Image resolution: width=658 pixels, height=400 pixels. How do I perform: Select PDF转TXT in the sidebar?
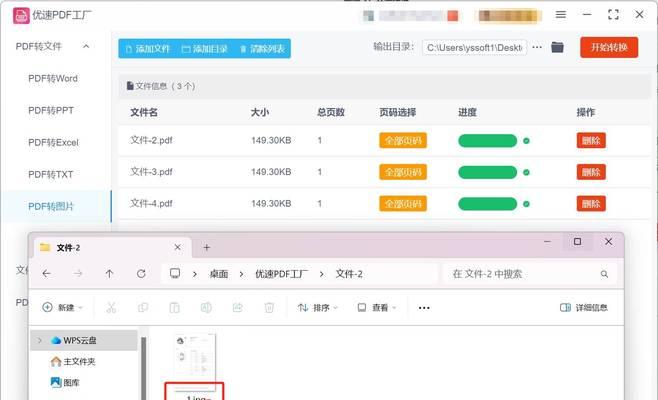(x=51, y=174)
